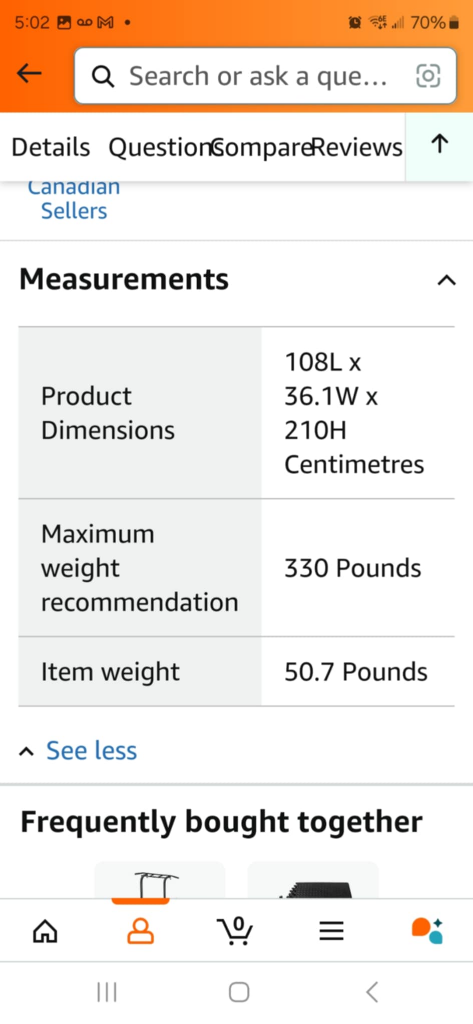Launch the Rufus AI assistant icon
Image resolution: width=473 pixels, height=1024 pixels.
pos(427,931)
